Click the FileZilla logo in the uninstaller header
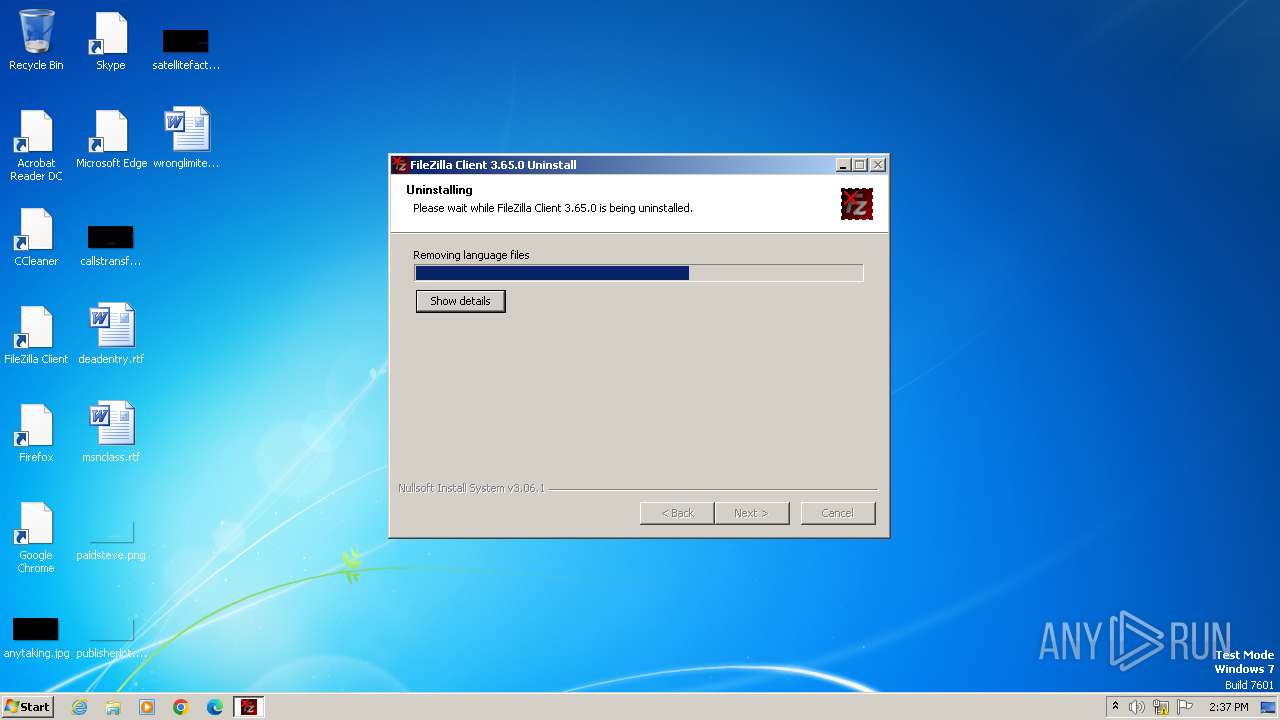Image resolution: width=1280 pixels, height=720 pixels. 857,204
